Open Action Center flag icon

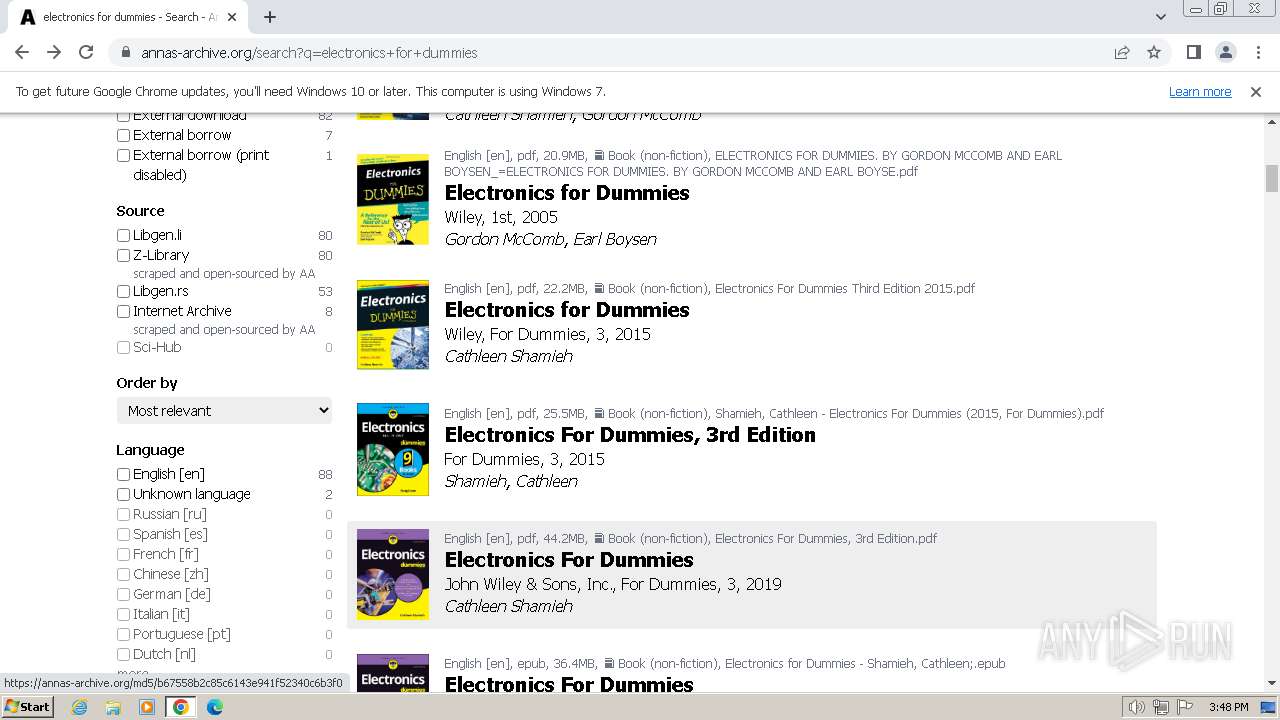pos(1184,707)
